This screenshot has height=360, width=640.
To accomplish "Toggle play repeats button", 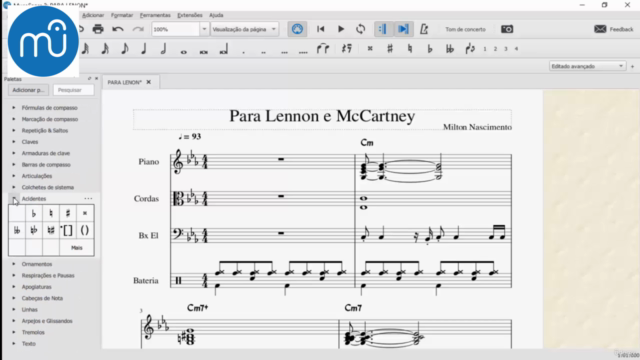I will [x=382, y=29].
